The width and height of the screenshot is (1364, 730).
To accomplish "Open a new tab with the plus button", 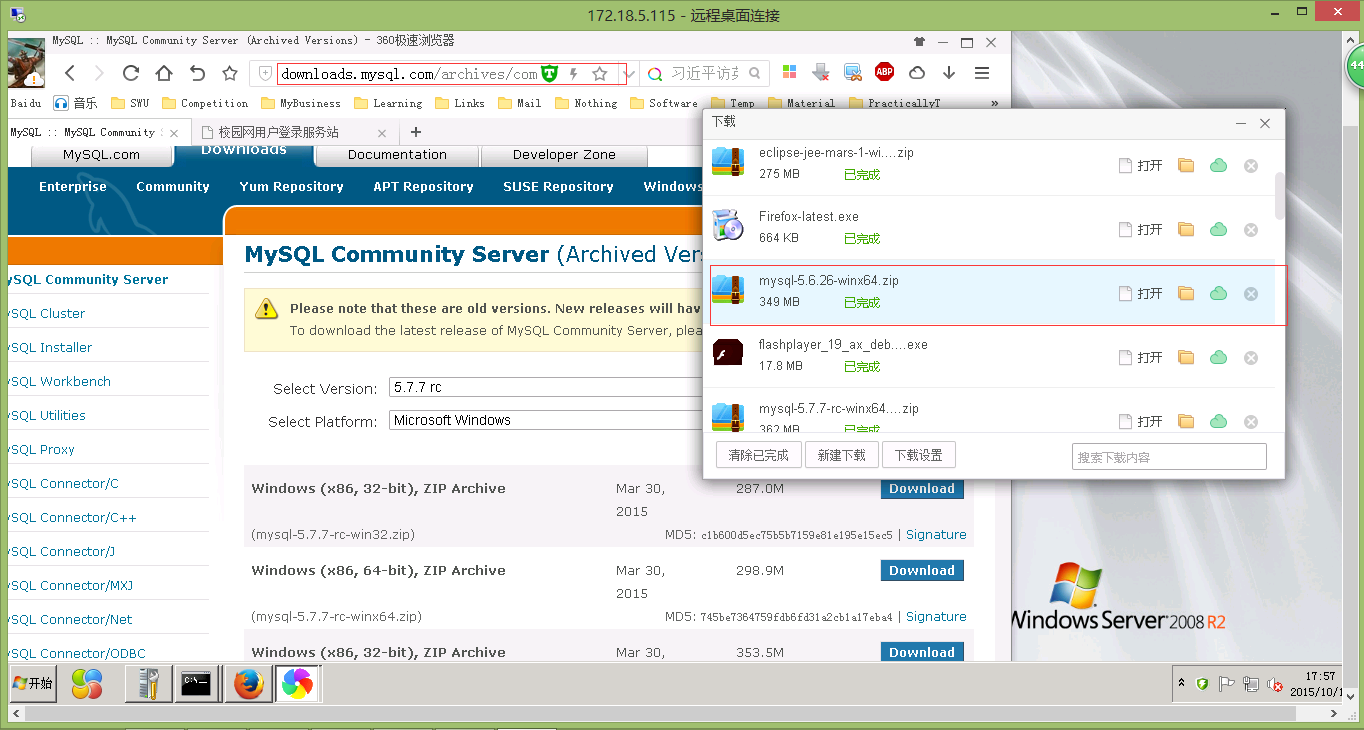I will (x=416, y=132).
